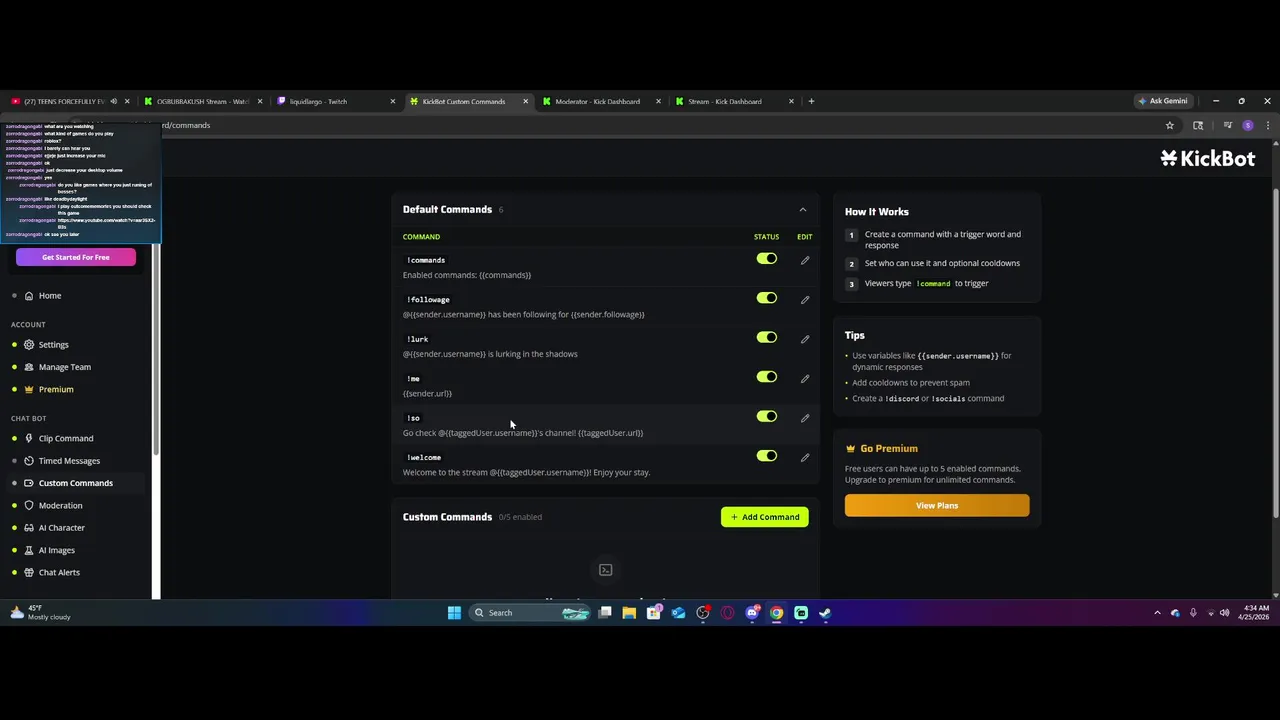The image size is (1280, 720).
Task: Open the weather widget showing 45°F
Action: [40, 613]
